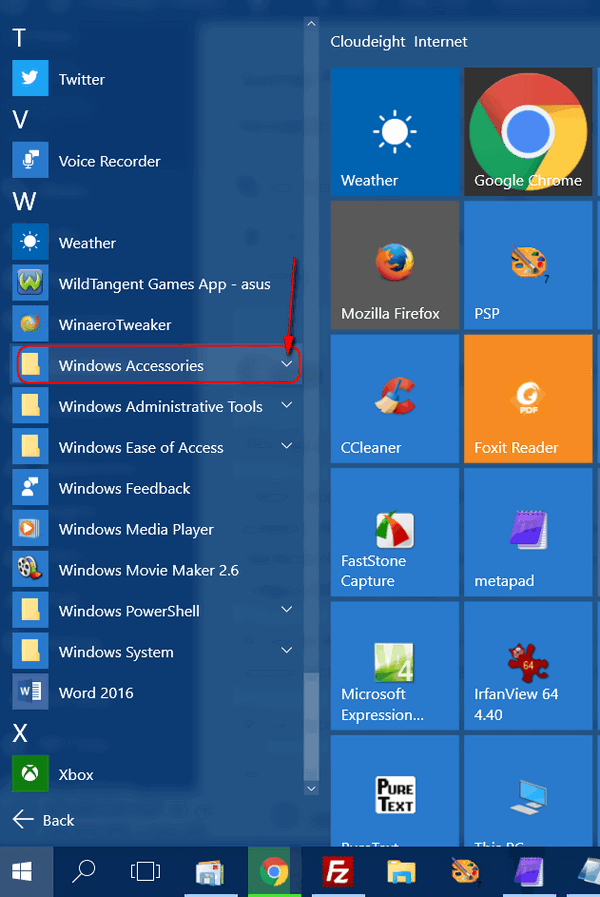The width and height of the screenshot is (600, 897).
Task: Click the Back button
Action: (43, 820)
